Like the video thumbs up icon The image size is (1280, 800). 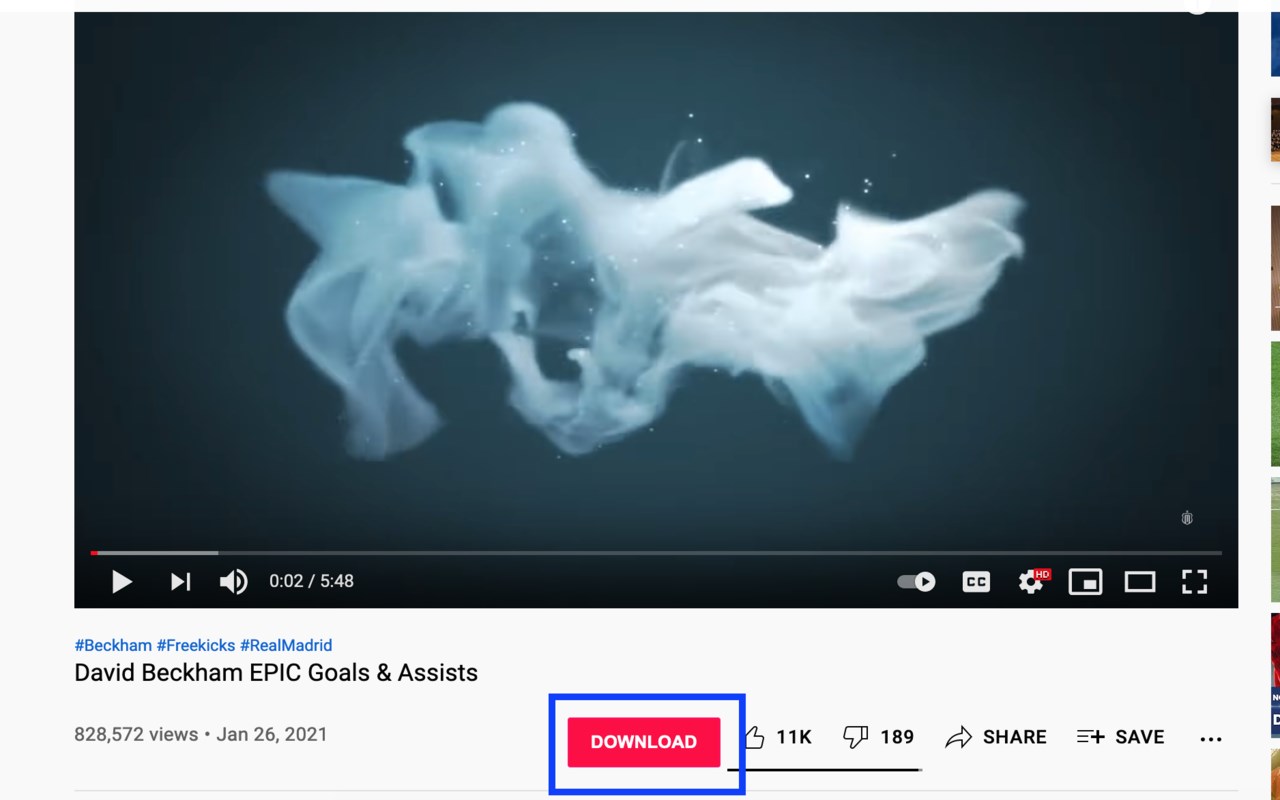click(755, 737)
